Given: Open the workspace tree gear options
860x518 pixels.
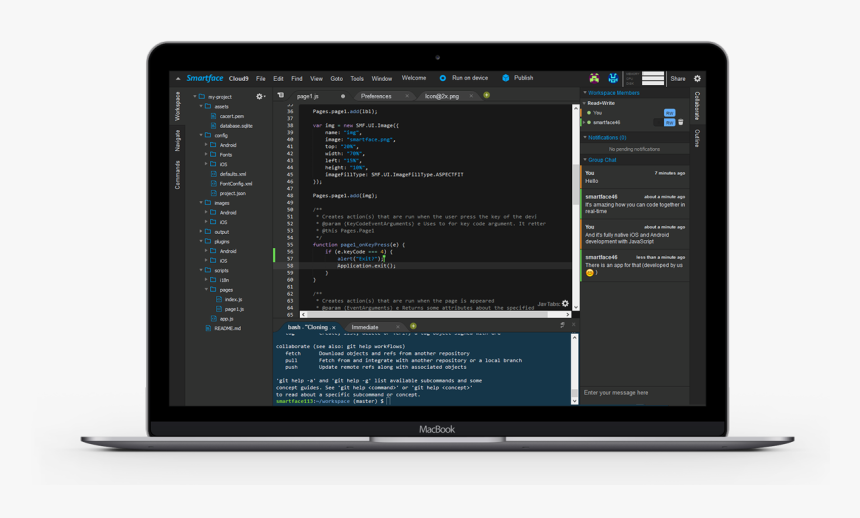Looking at the screenshot, I should point(260,97).
